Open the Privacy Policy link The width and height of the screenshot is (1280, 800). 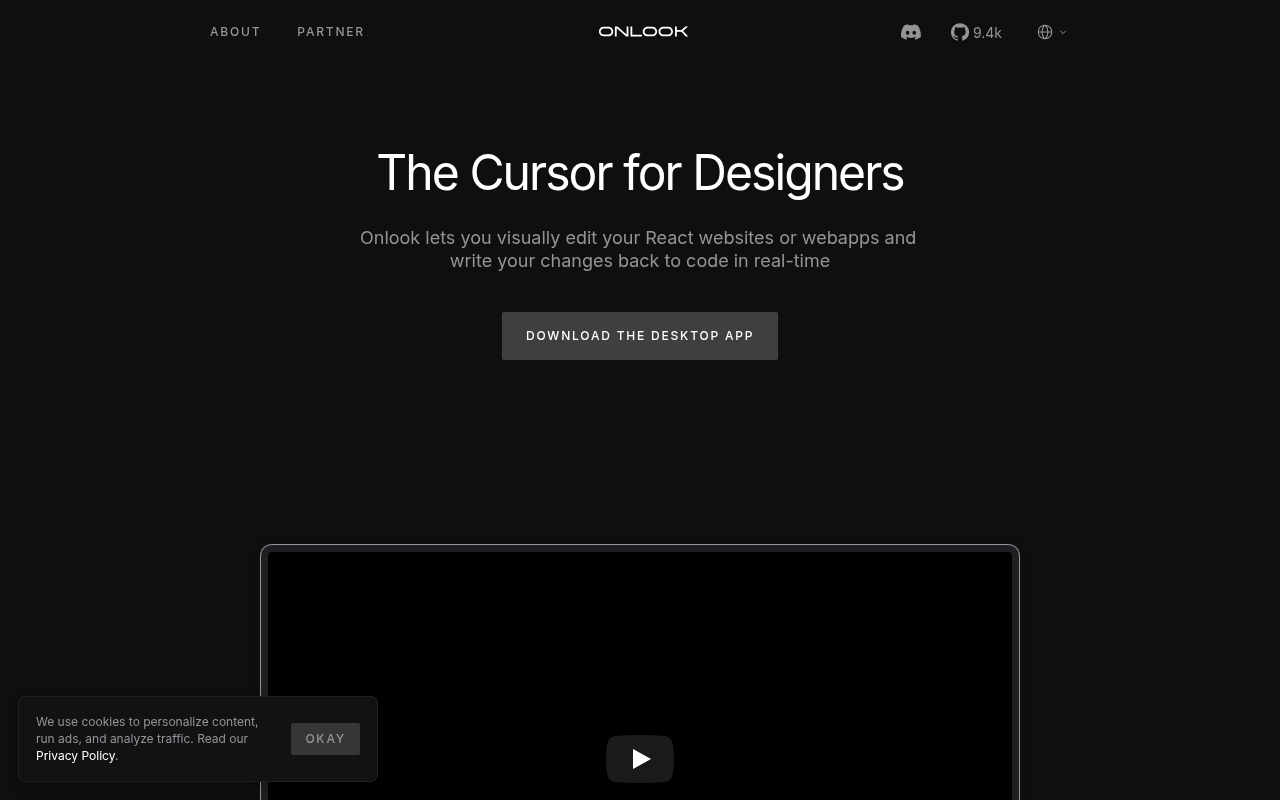click(x=75, y=756)
